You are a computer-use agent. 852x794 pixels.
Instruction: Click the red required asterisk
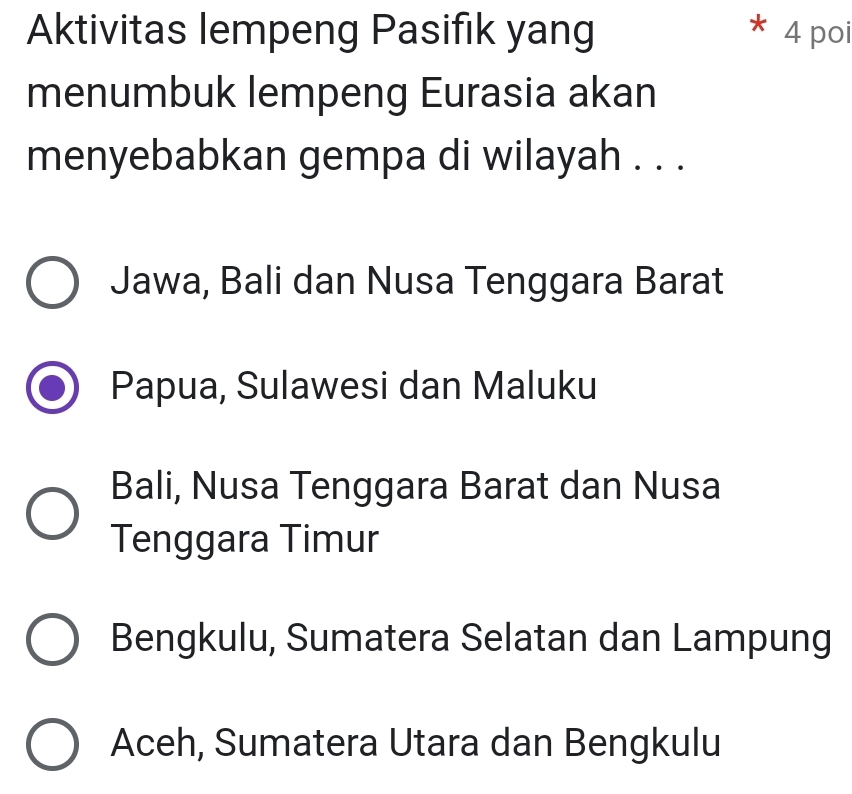(757, 26)
